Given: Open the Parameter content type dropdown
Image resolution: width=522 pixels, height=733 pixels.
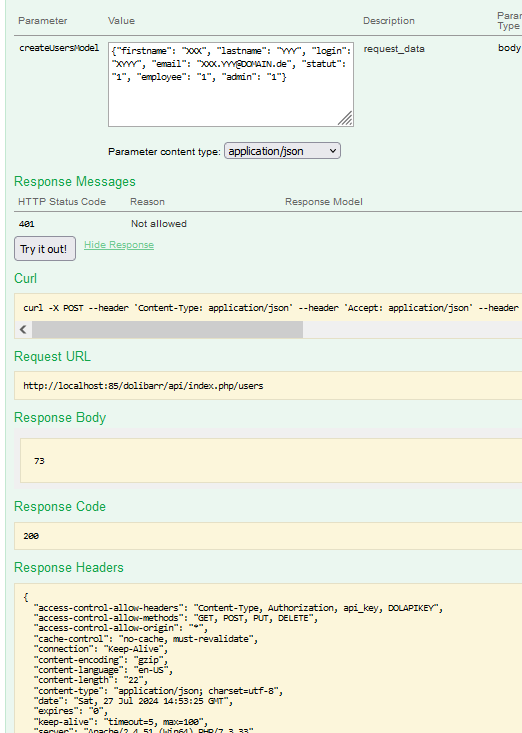Looking at the screenshot, I should [x=282, y=151].
